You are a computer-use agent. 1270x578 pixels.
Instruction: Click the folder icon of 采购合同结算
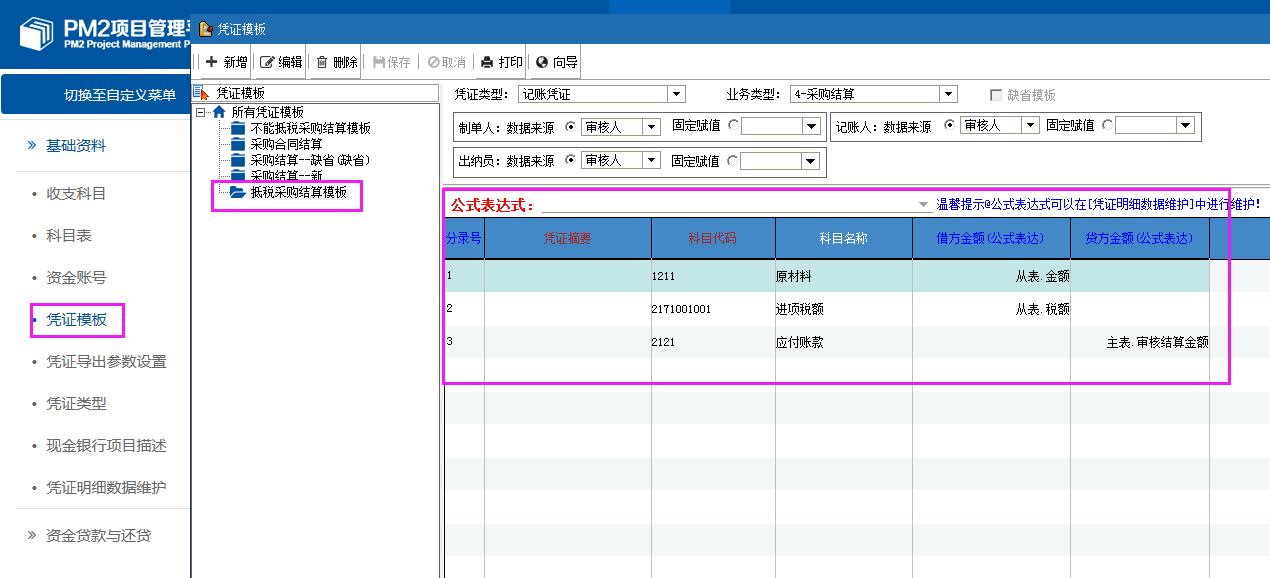point(237,144)
